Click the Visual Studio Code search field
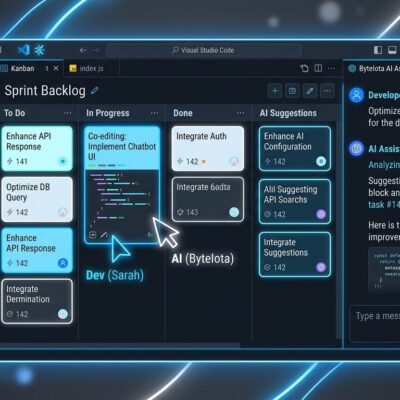 204,50
